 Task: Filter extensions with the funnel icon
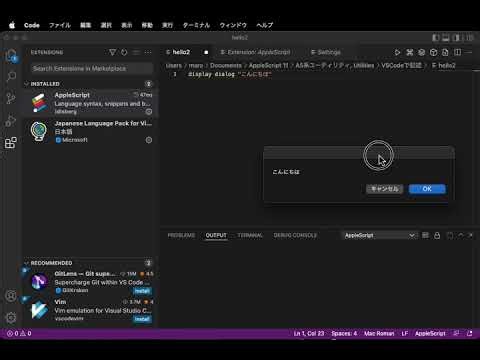113,52
